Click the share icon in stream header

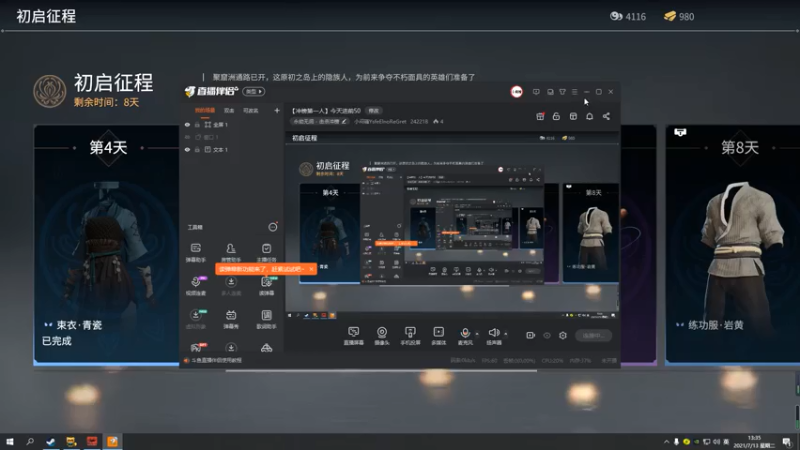[x=606, y=116]
